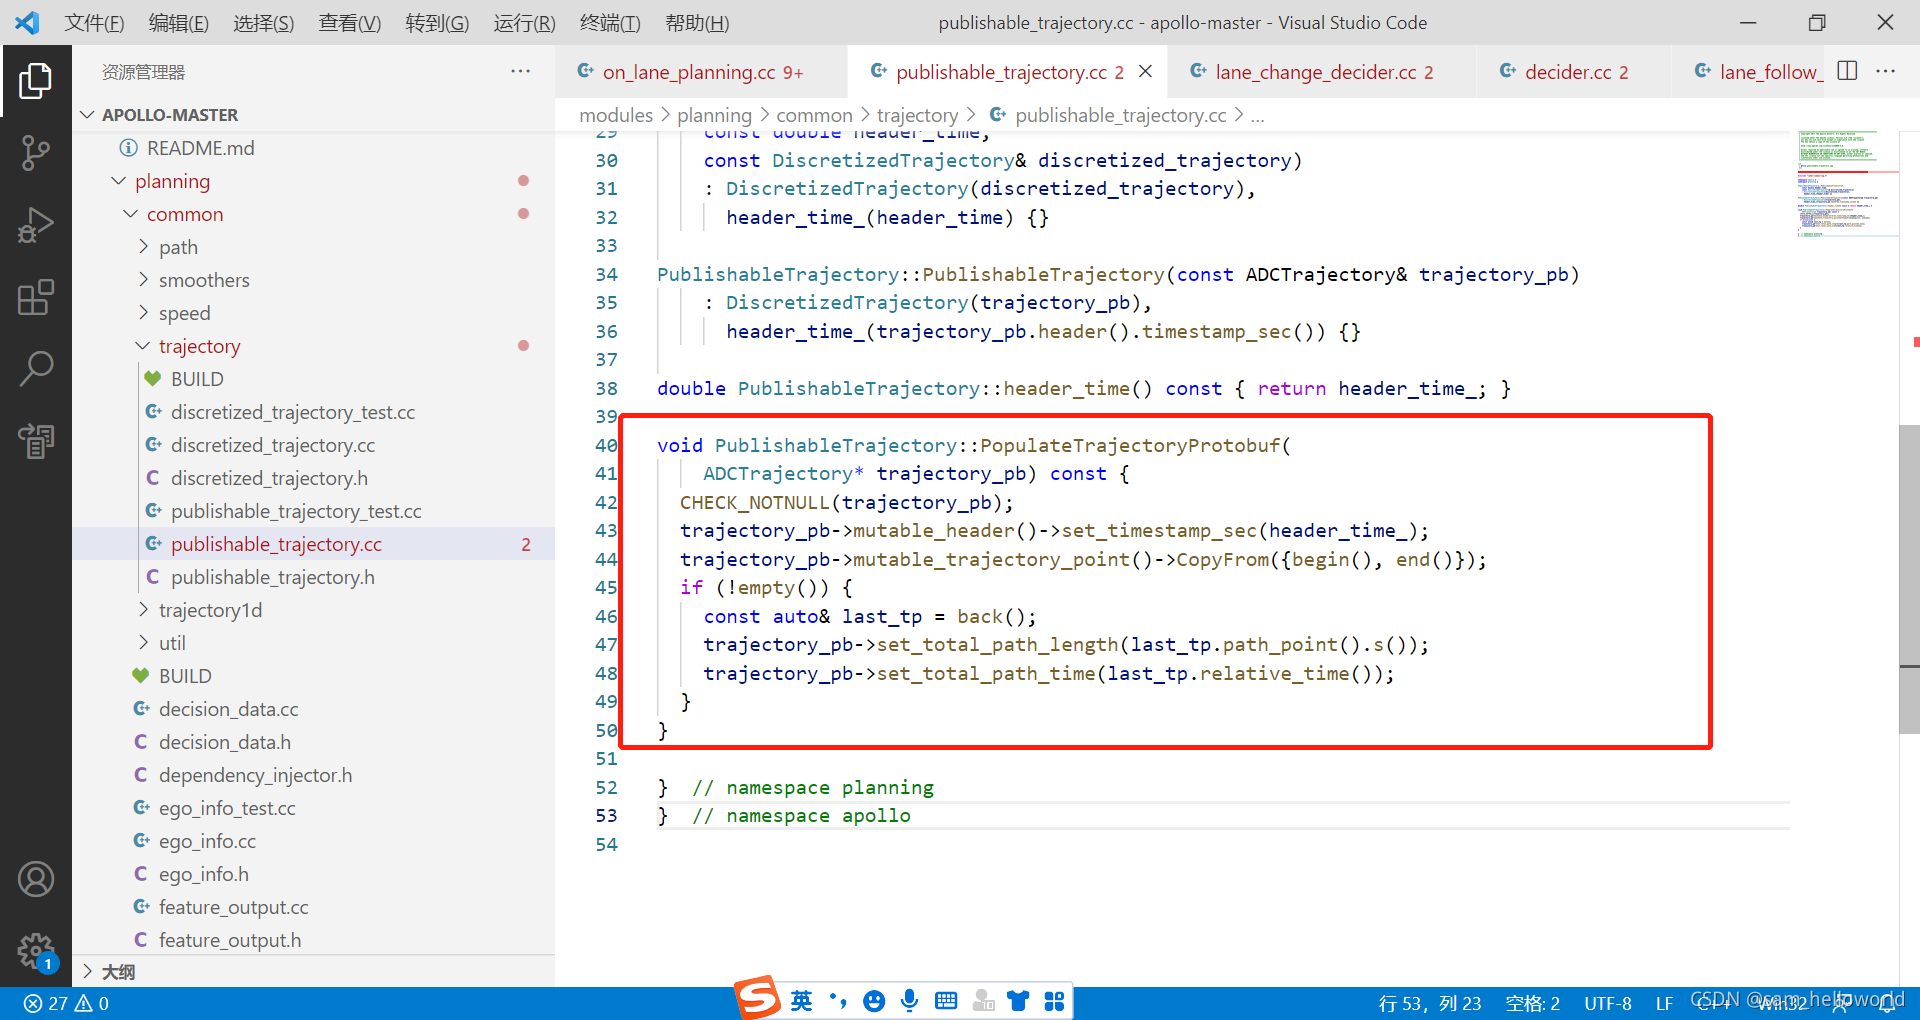Screen dimensions: 1920x1020
Task: Click the 'planning' breadcrumb segment
Action: (714, 115)
